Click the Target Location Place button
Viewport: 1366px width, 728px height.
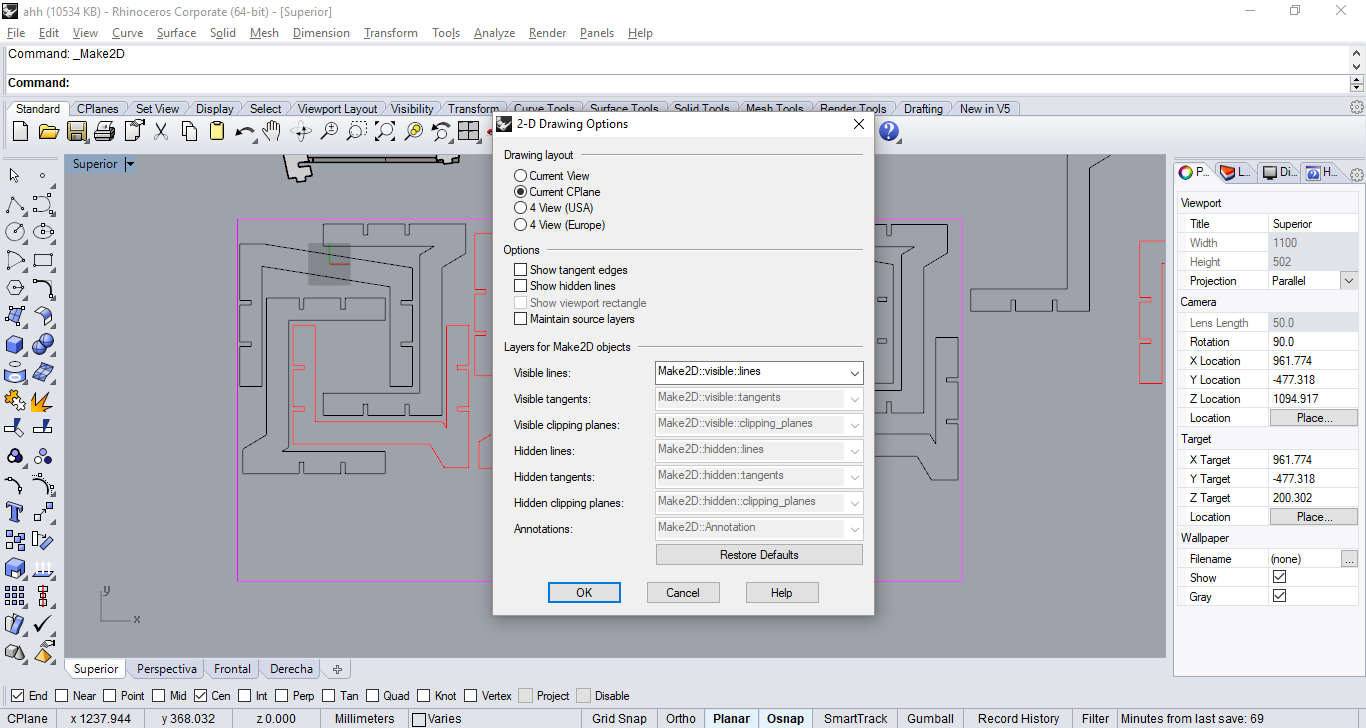point(1314,517)
